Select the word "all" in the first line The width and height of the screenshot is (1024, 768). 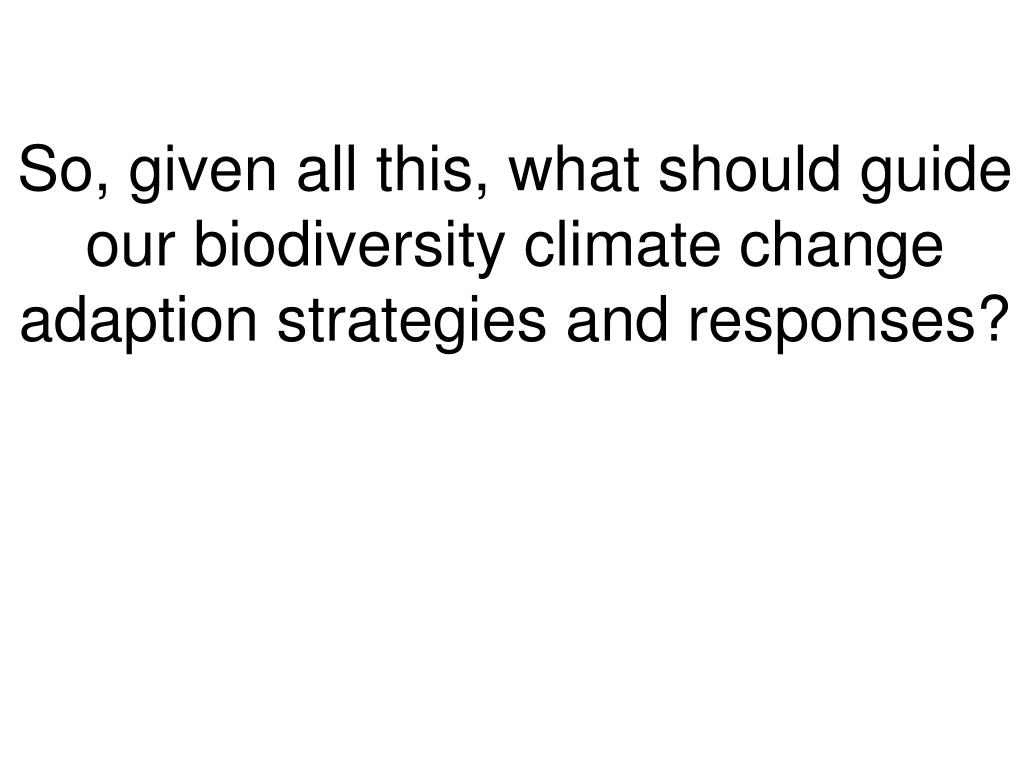pos(327,168)
